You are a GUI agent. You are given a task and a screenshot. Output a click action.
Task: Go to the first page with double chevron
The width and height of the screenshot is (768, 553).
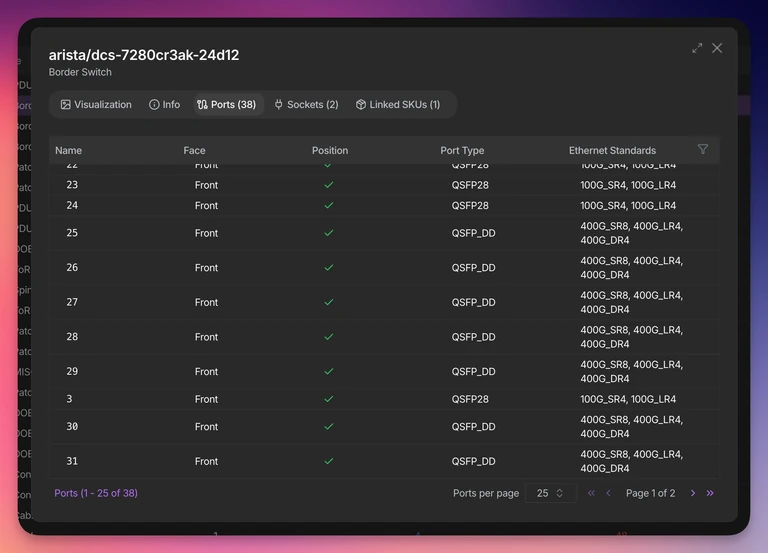(x=591, y=493)
